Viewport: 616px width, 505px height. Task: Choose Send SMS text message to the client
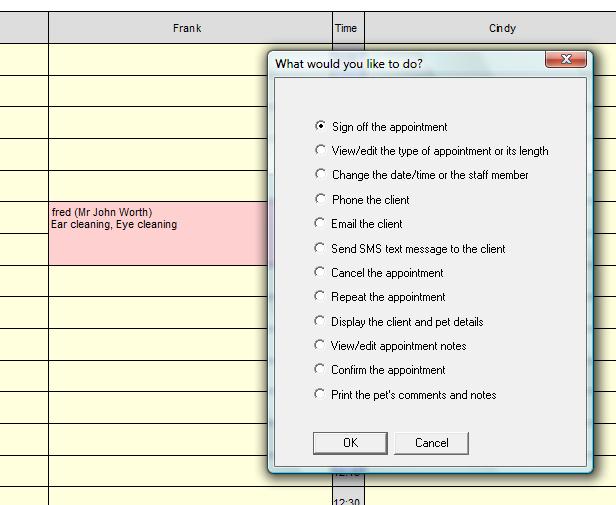[320, 248]
